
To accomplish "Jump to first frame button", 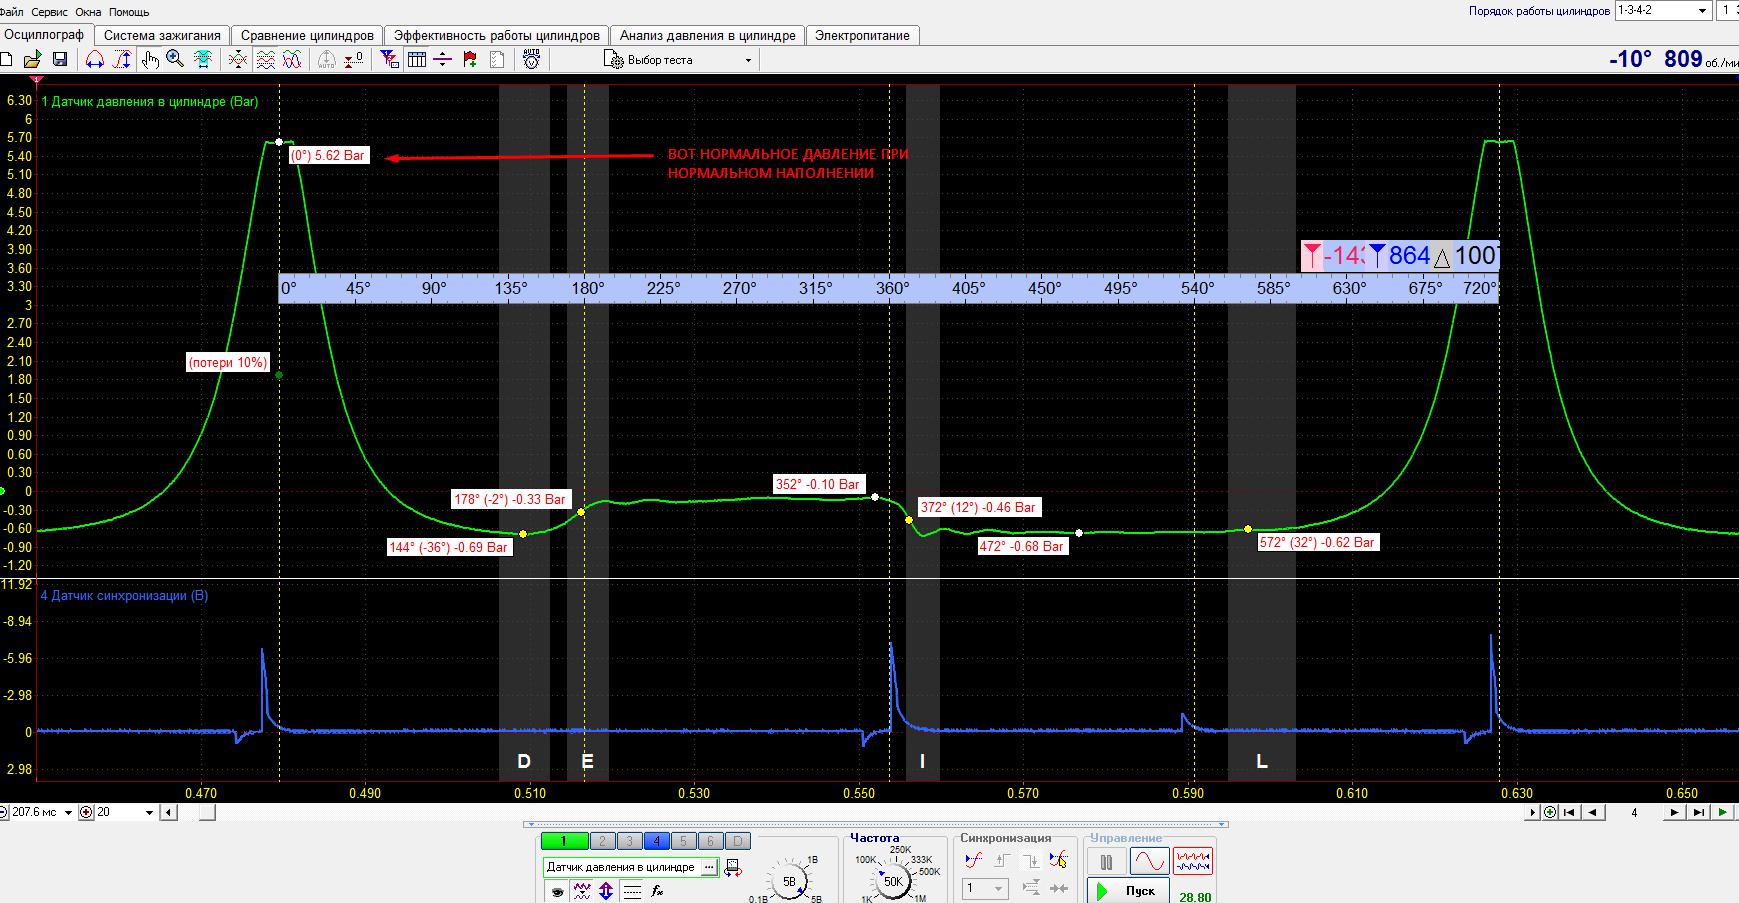I will tap(1569, 812).
